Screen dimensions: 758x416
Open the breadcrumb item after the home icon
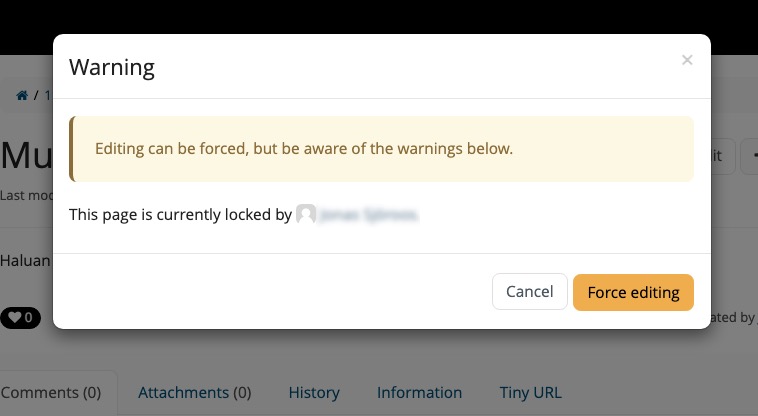click(x=48, y=95)
